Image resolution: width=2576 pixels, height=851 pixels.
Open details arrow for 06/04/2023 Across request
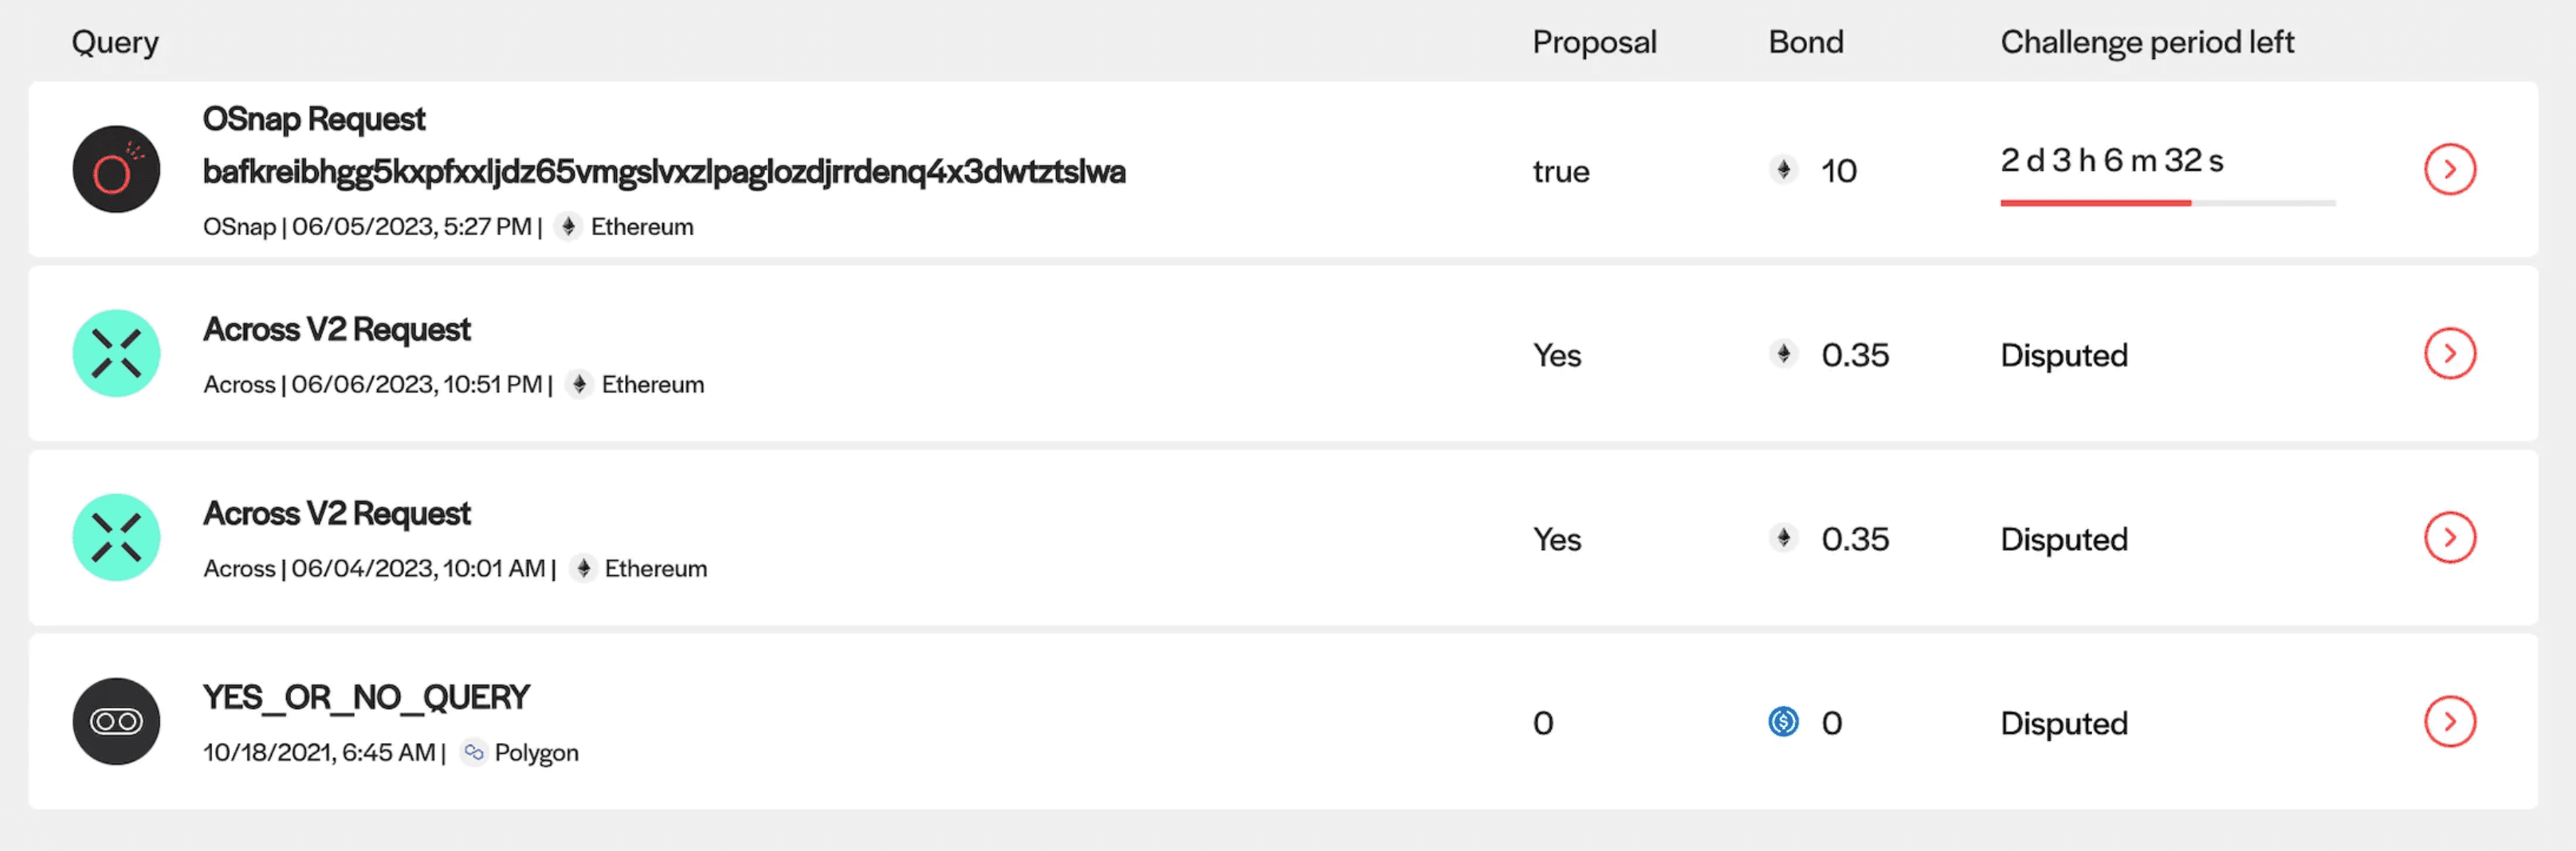click(x=2449, y=537)
